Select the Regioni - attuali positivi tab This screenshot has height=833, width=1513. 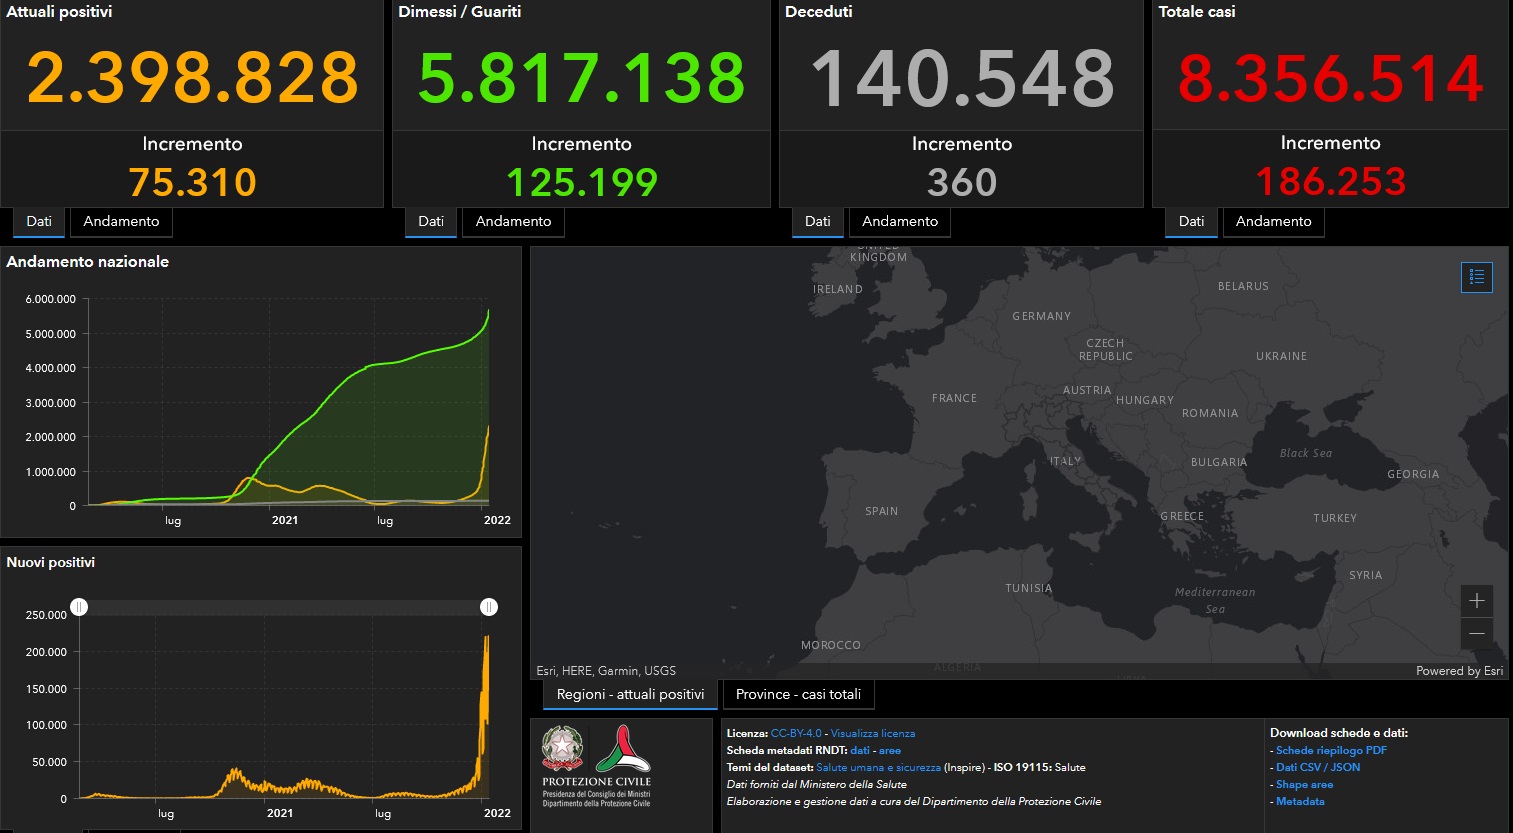(x=630, y=694)
